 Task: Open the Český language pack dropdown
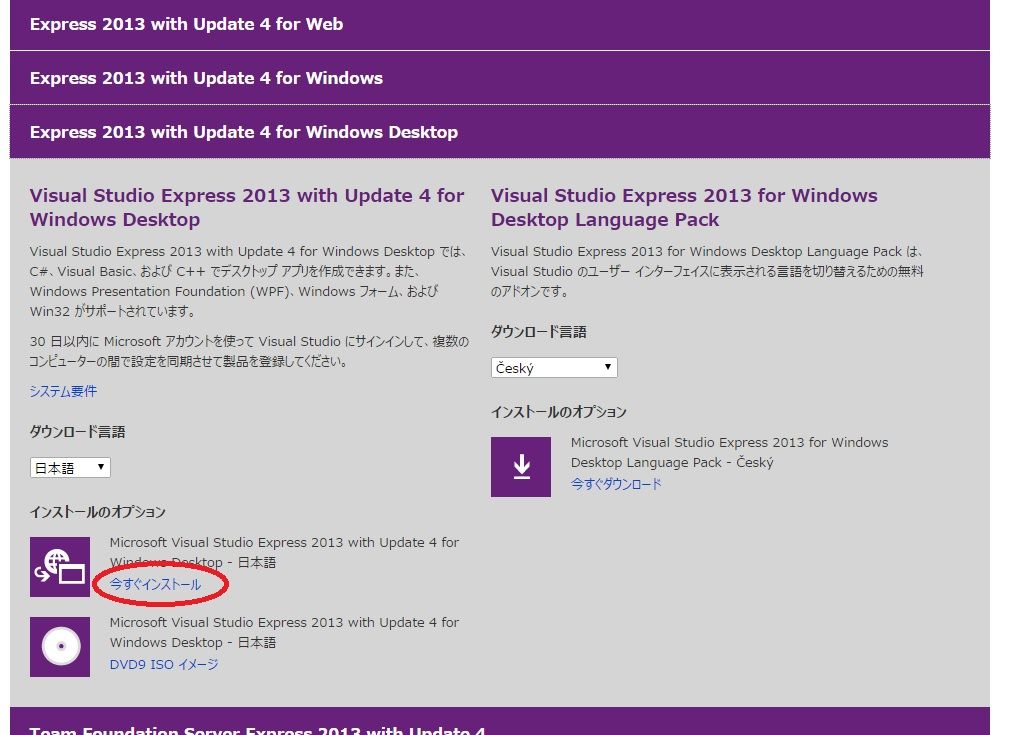[554, 368]
